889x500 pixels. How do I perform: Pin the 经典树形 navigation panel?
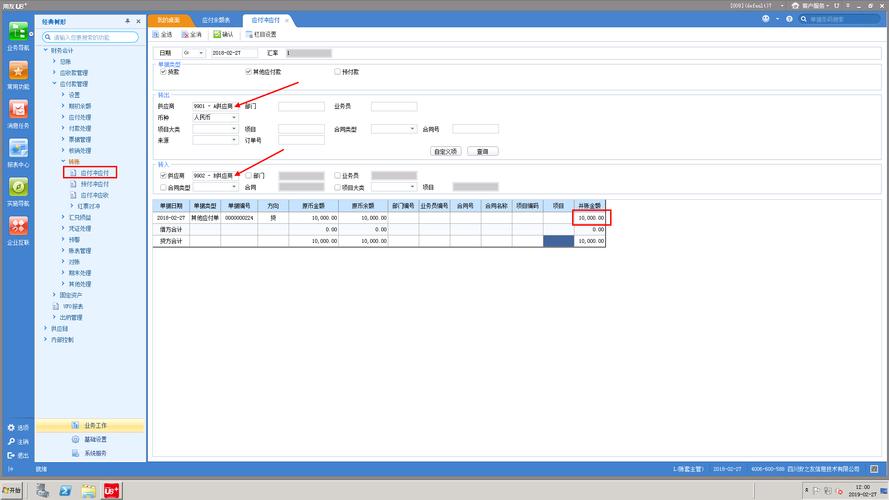(x=128, y=21)
